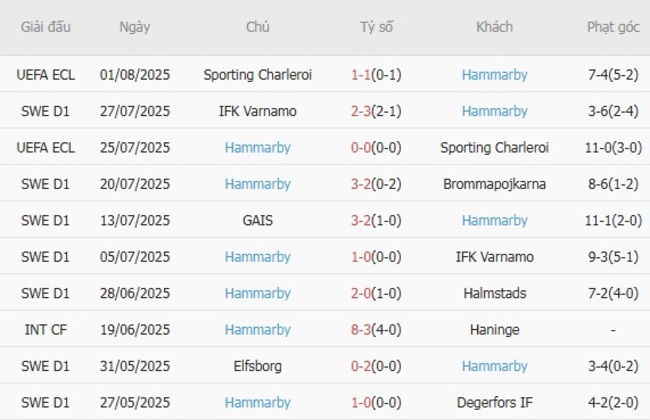This screenshot has height=420, width=650.
Task: Click the 2-3 score against IFK Varnamo
Action: pyautogui.click(x=364, y=111)
